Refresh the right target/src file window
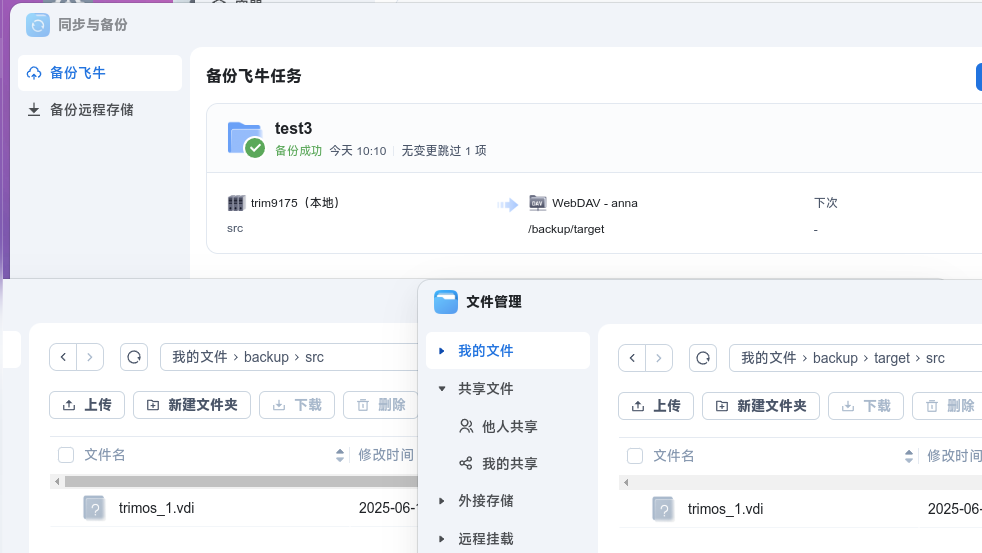 tap(703, 358)
